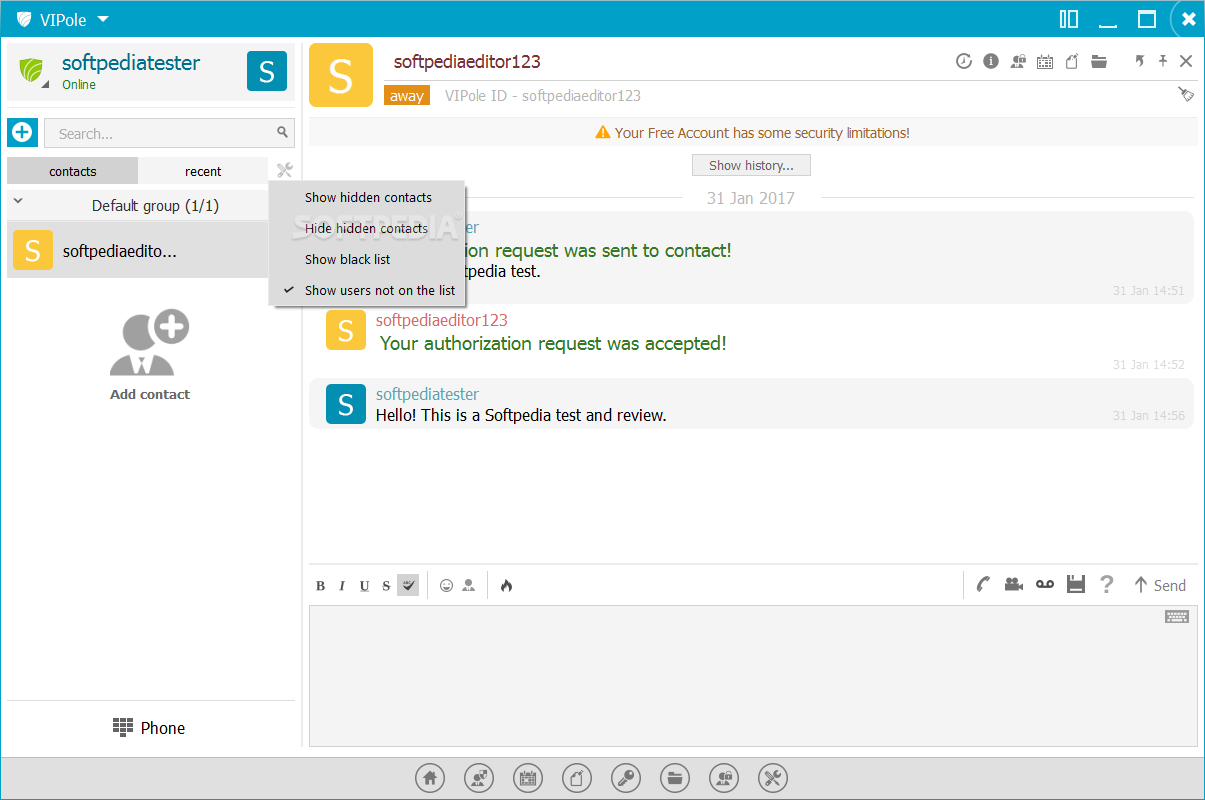Go to Home in the bottom toolbar
This screenshot has height=800, width=1205.
coord(430,777)
